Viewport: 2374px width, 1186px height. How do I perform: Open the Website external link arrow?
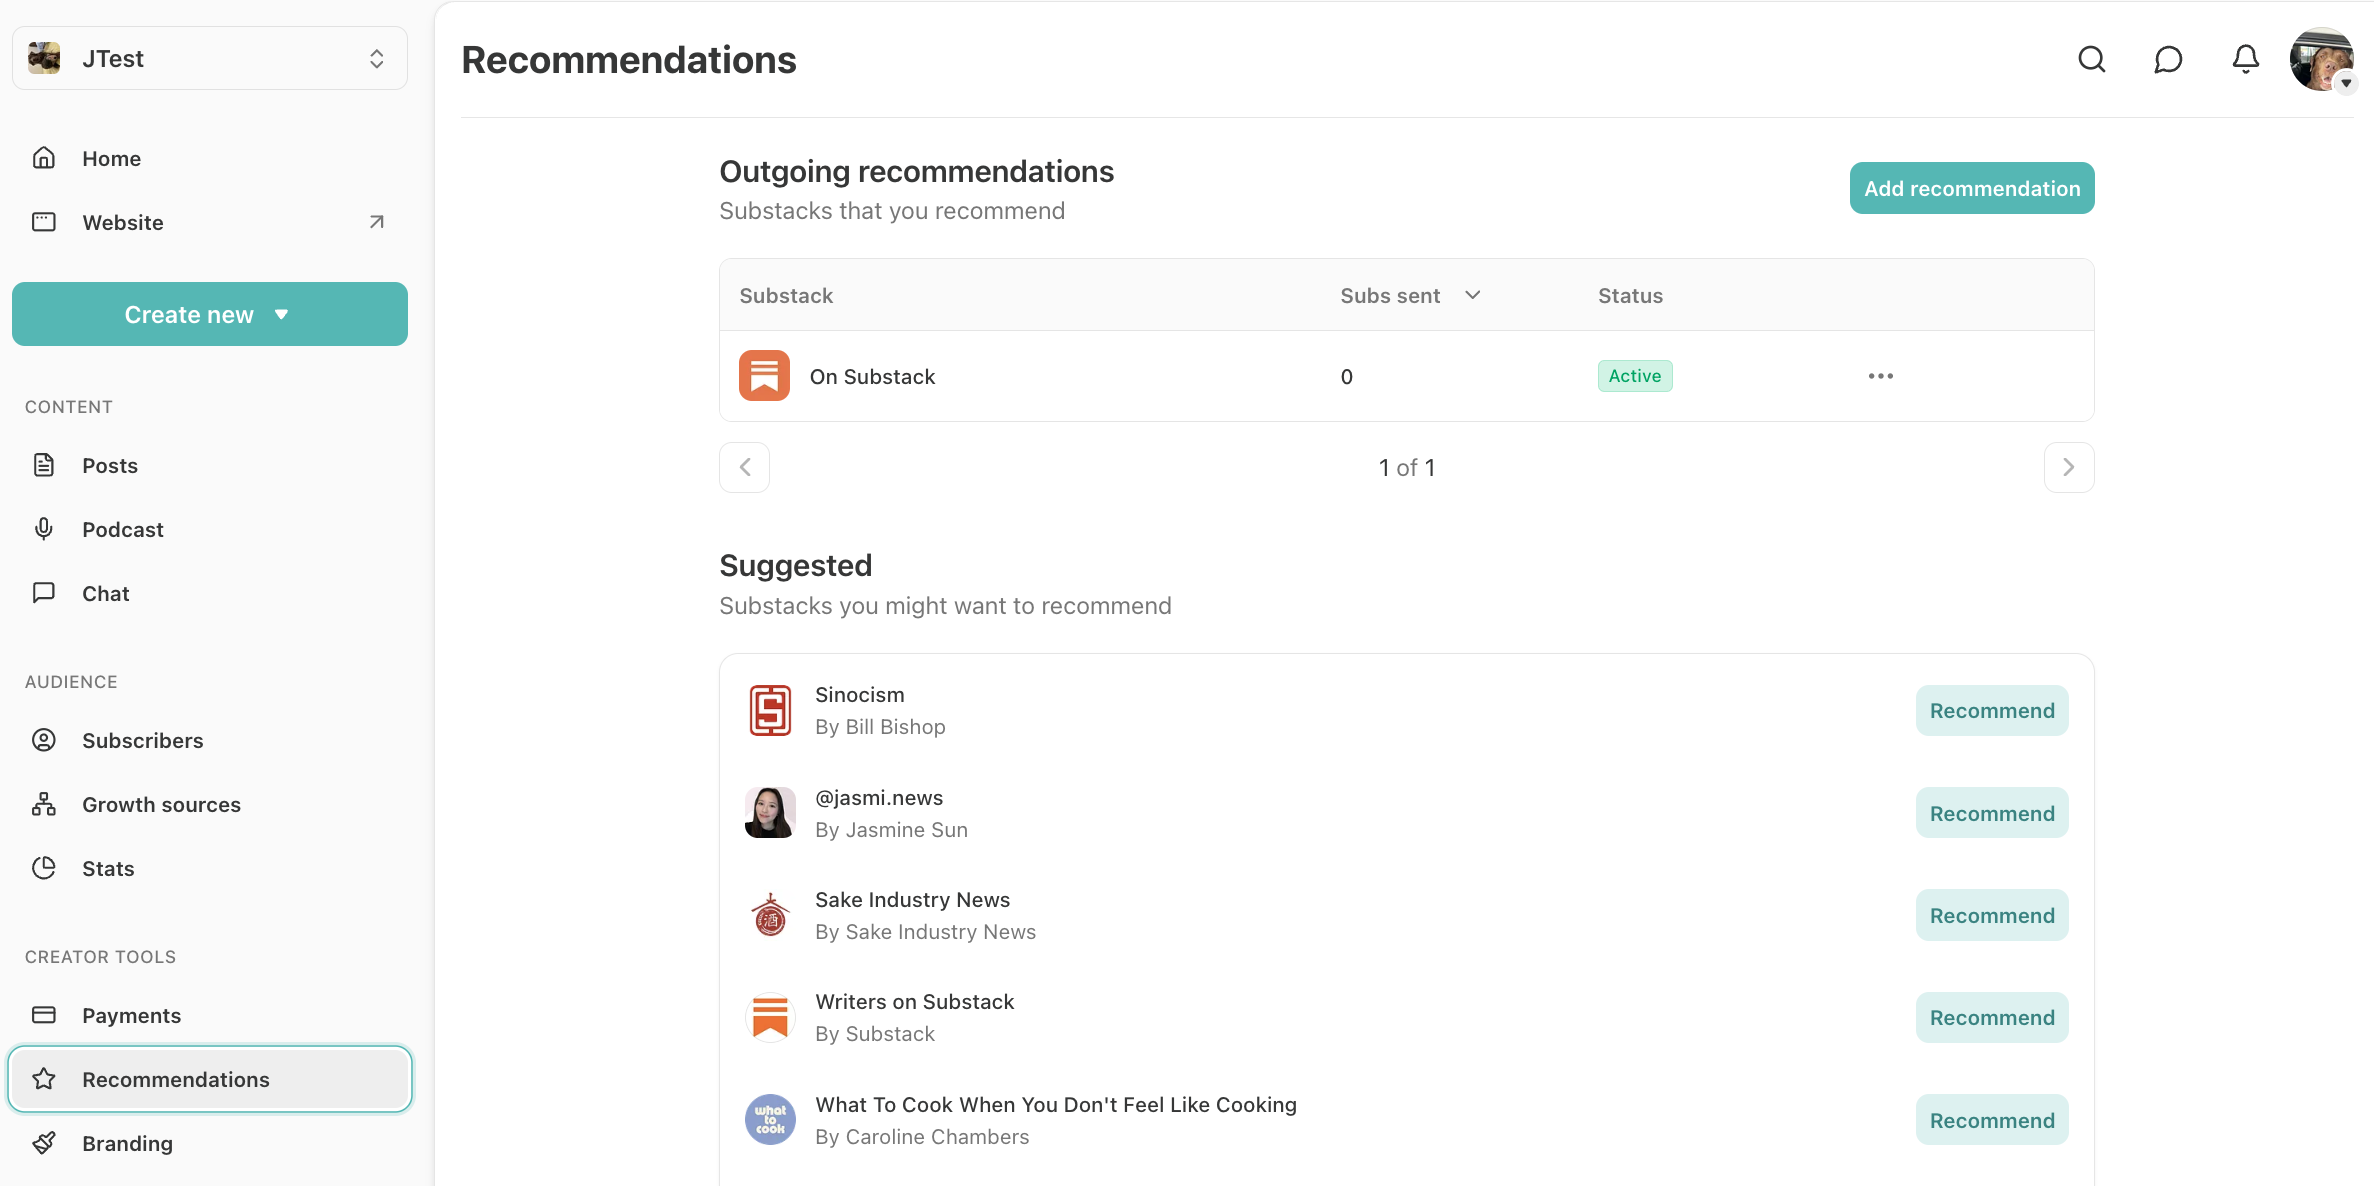tap(376, 222)
